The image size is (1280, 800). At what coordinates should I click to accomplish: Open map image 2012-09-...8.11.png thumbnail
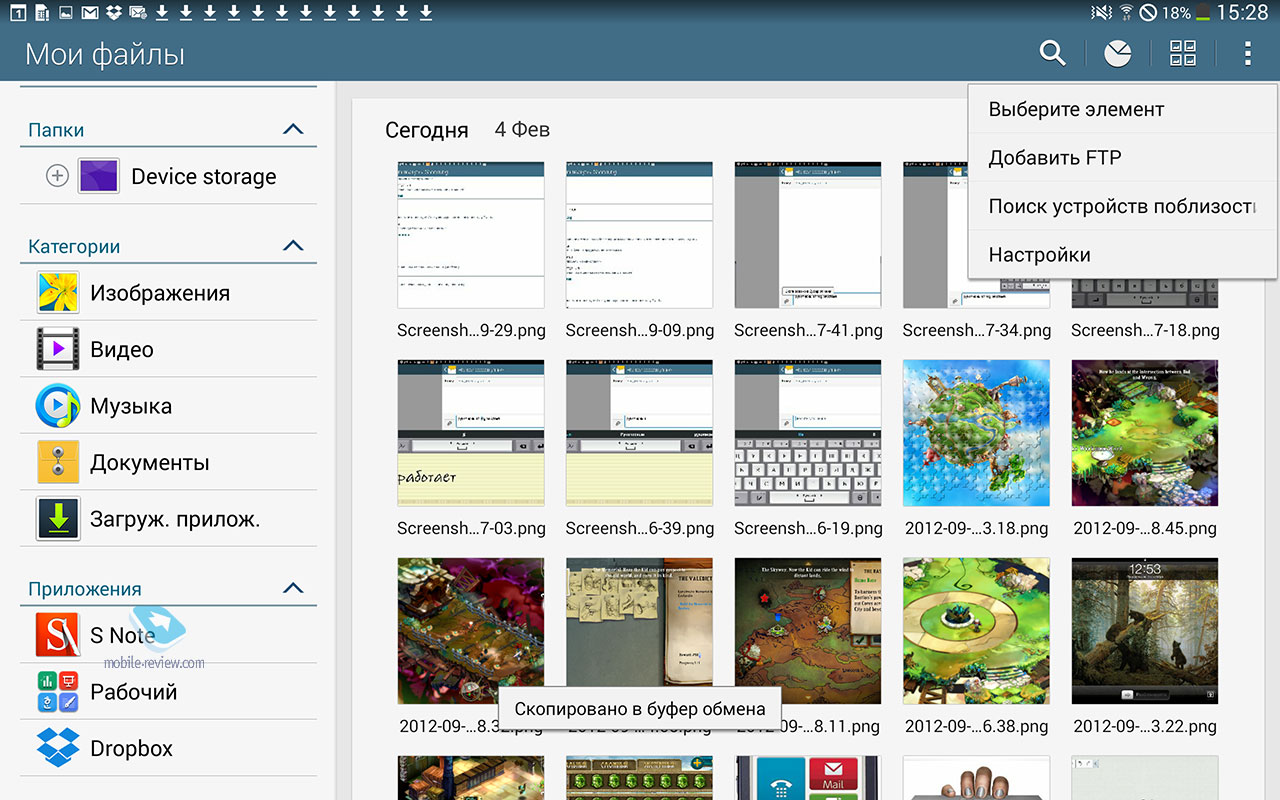808,631
